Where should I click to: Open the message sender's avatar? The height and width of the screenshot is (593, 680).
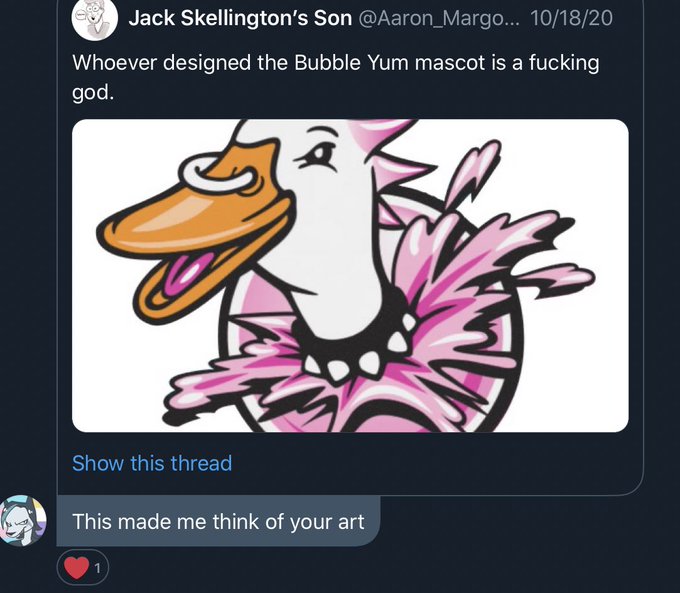(23, 520)
